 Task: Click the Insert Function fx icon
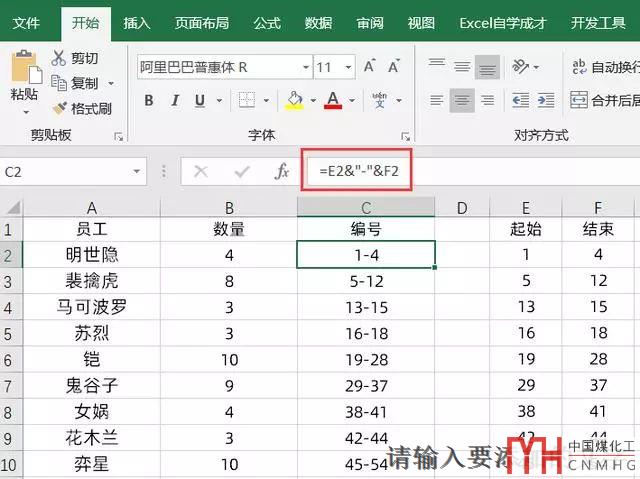click(282, 172)
